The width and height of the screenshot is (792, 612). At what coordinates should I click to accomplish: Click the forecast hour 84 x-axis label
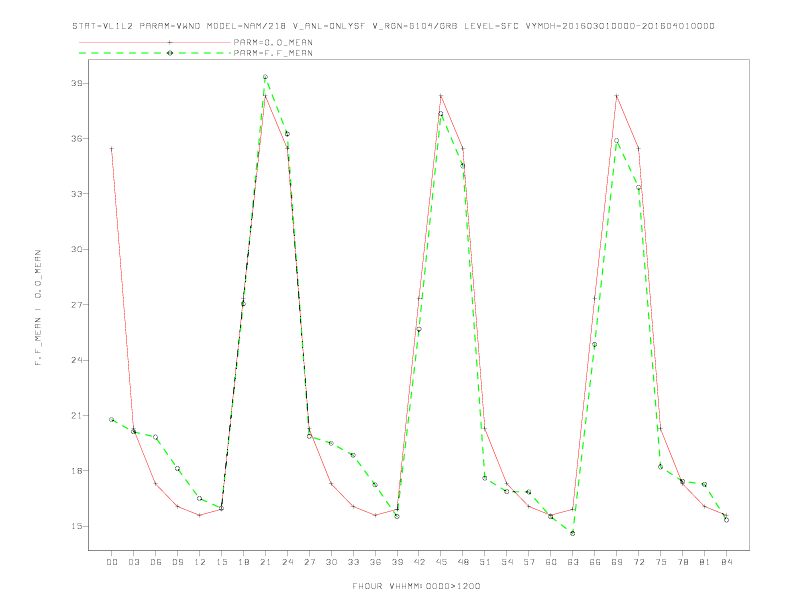pos(726,562)
